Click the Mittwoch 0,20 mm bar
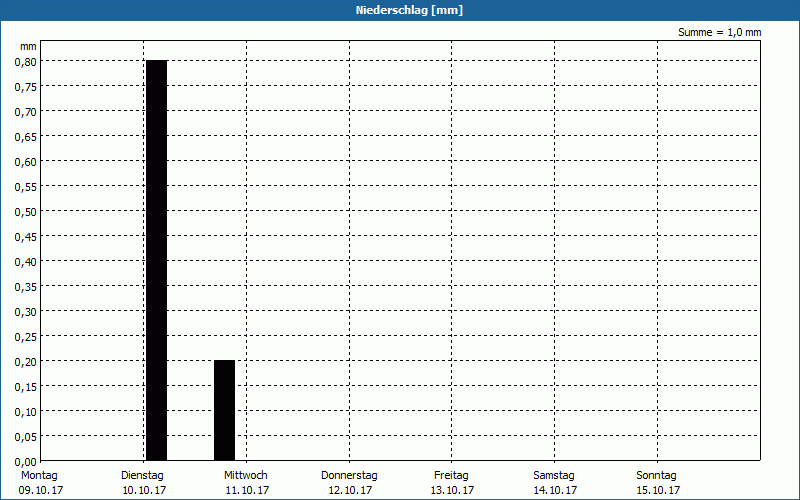 [x=224, y=410]
